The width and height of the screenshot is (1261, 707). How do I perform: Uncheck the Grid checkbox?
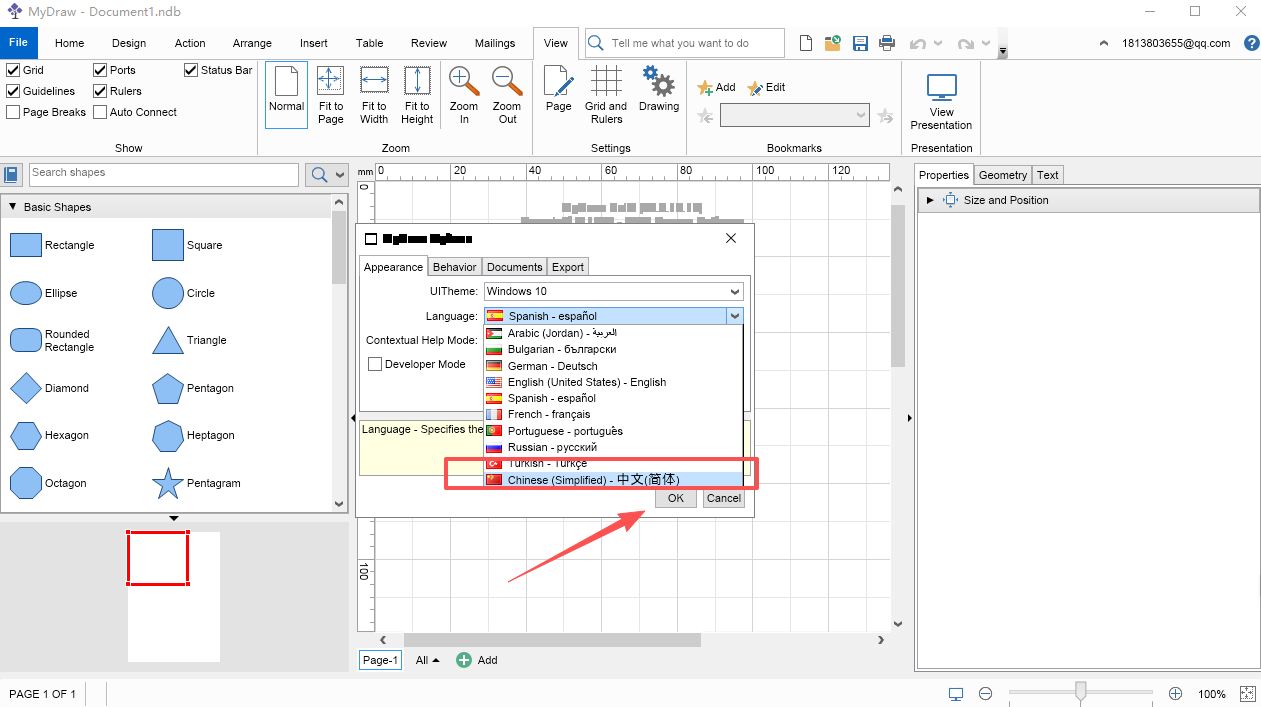[13, 70]
